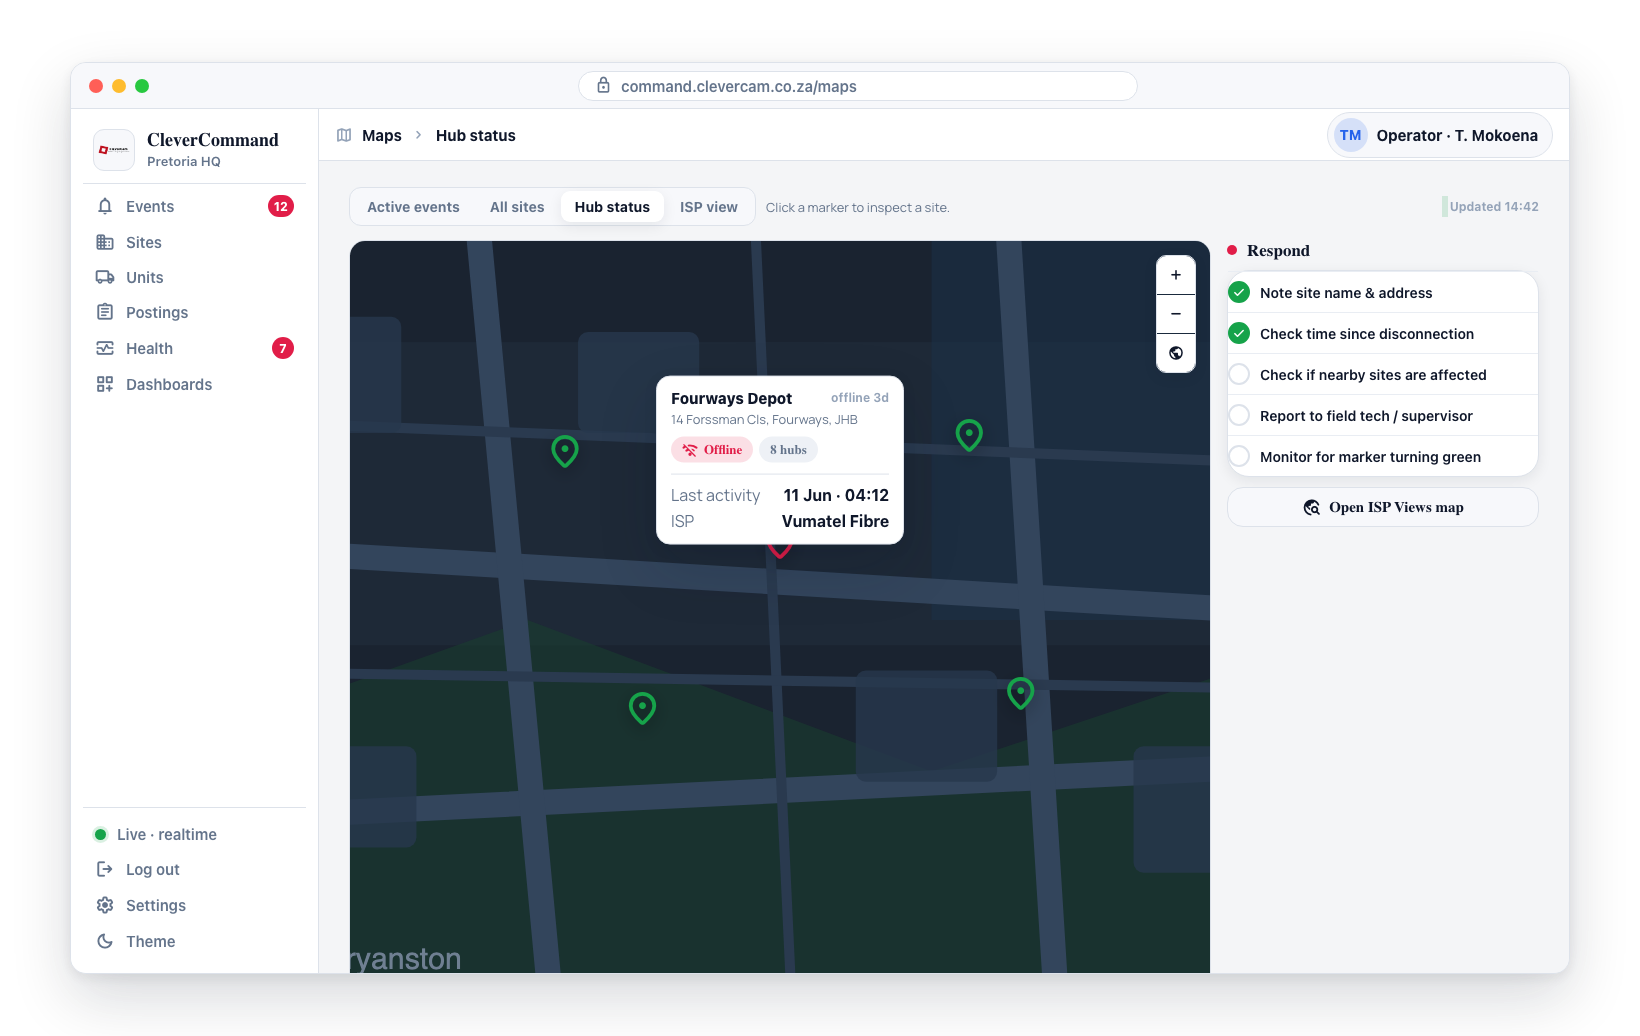Toggle Theme in the sidebar
1640x1036 pixels.
point(194,941)
